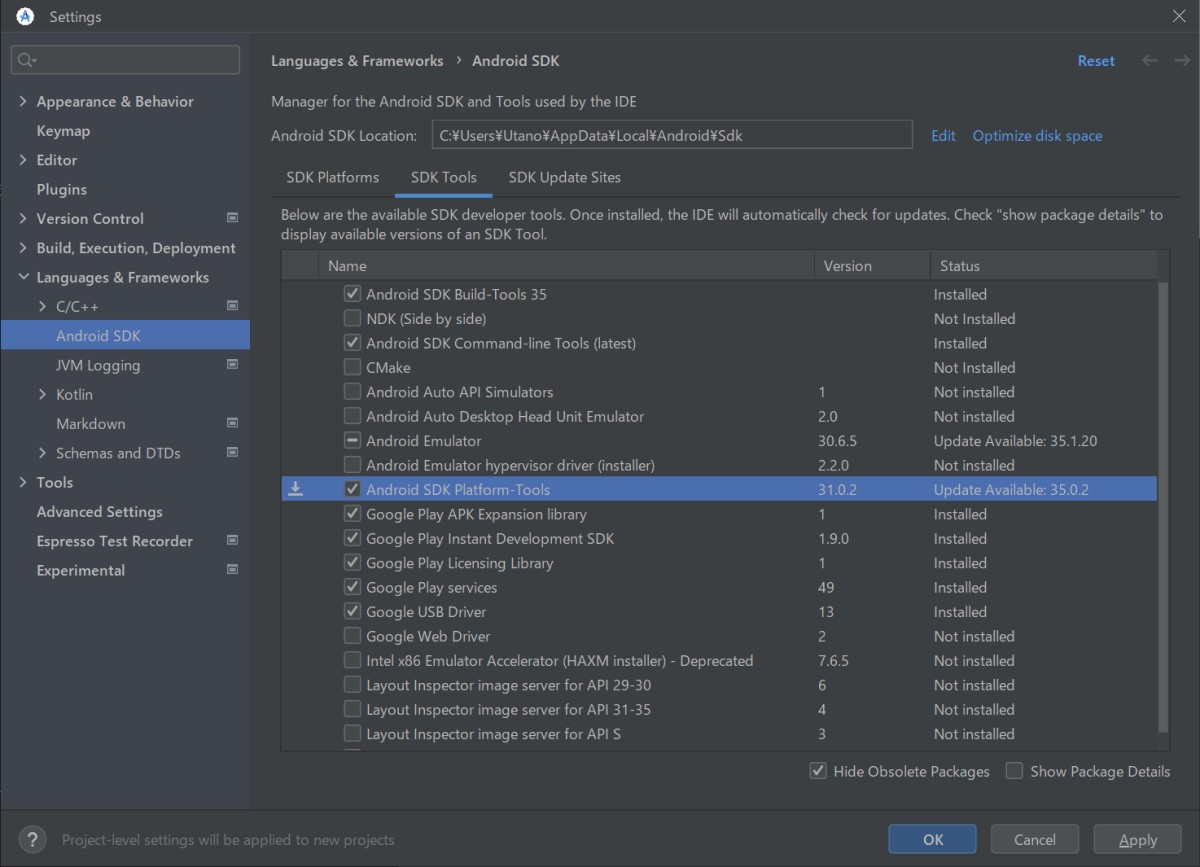The height and width of the screenshot is (867, 1200).
Task: Sort by the Status column header
Action: click(x=1043, y=266)
